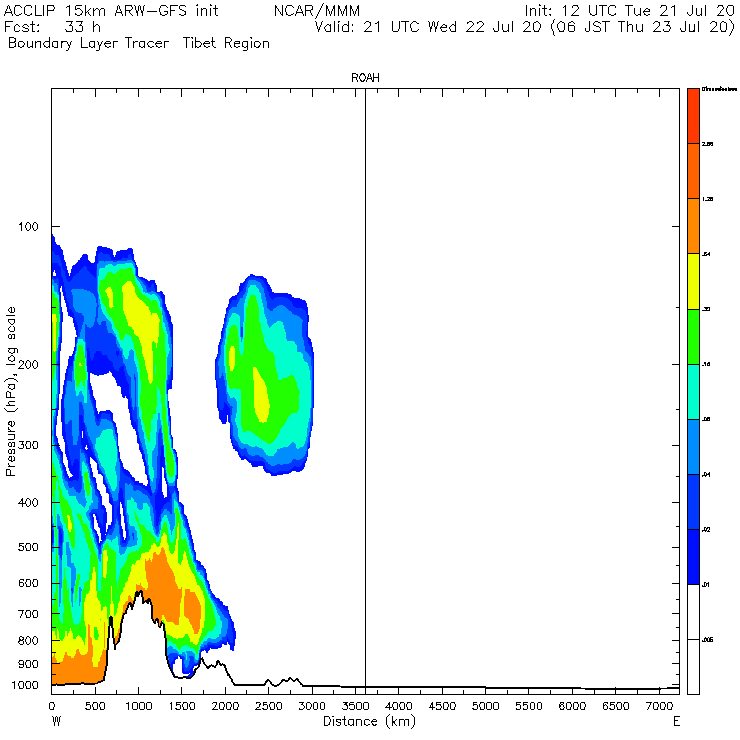Click the 700 hPa pressure tick label

pyautogui.click(x=28, y=614)
